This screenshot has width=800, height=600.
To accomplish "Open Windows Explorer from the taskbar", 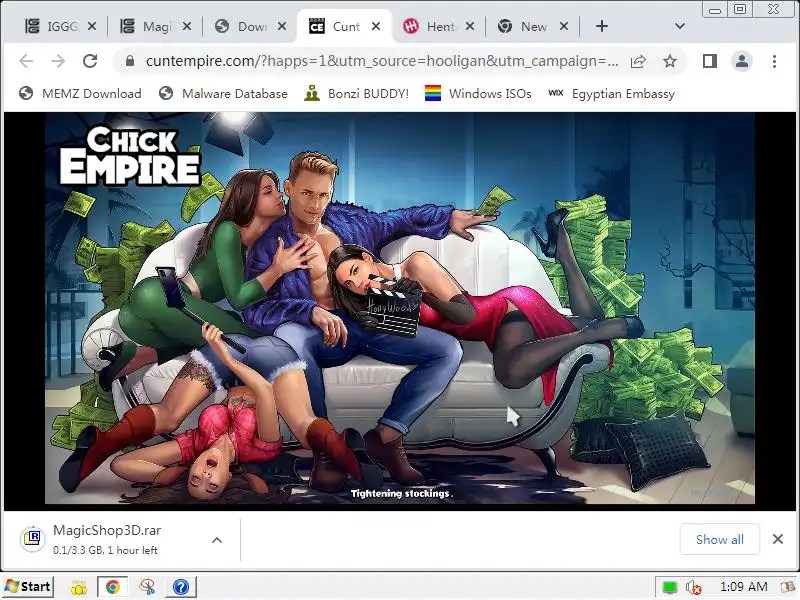I will click(79, 588).
